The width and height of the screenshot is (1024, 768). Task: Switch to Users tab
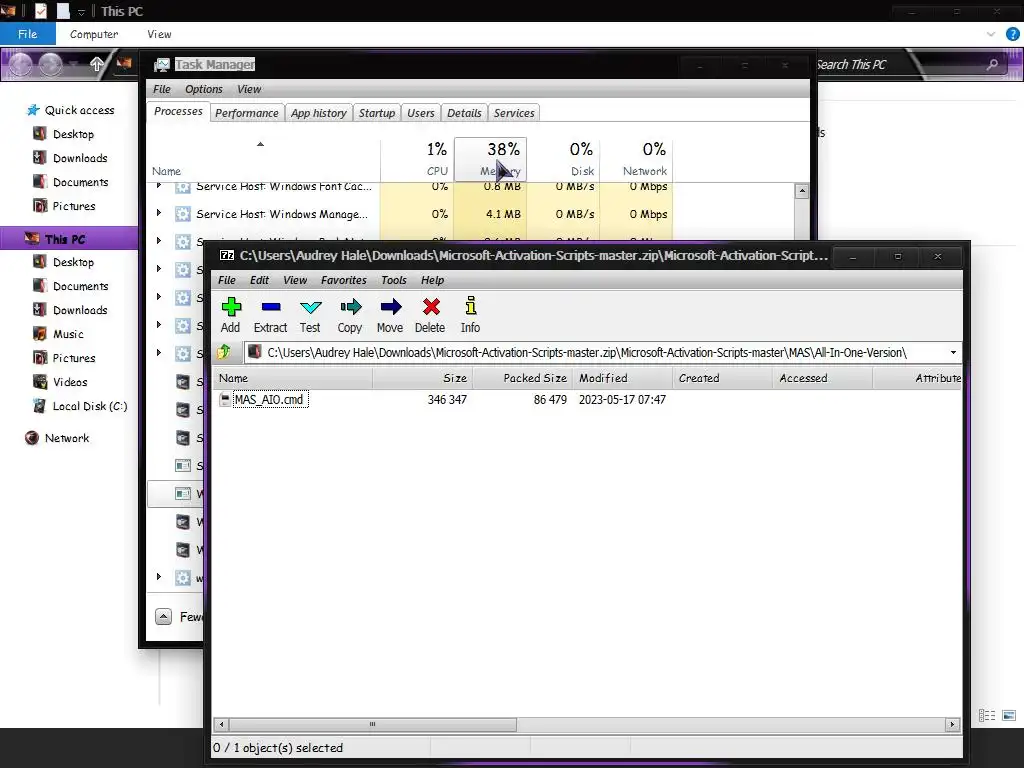coord(421,113)
